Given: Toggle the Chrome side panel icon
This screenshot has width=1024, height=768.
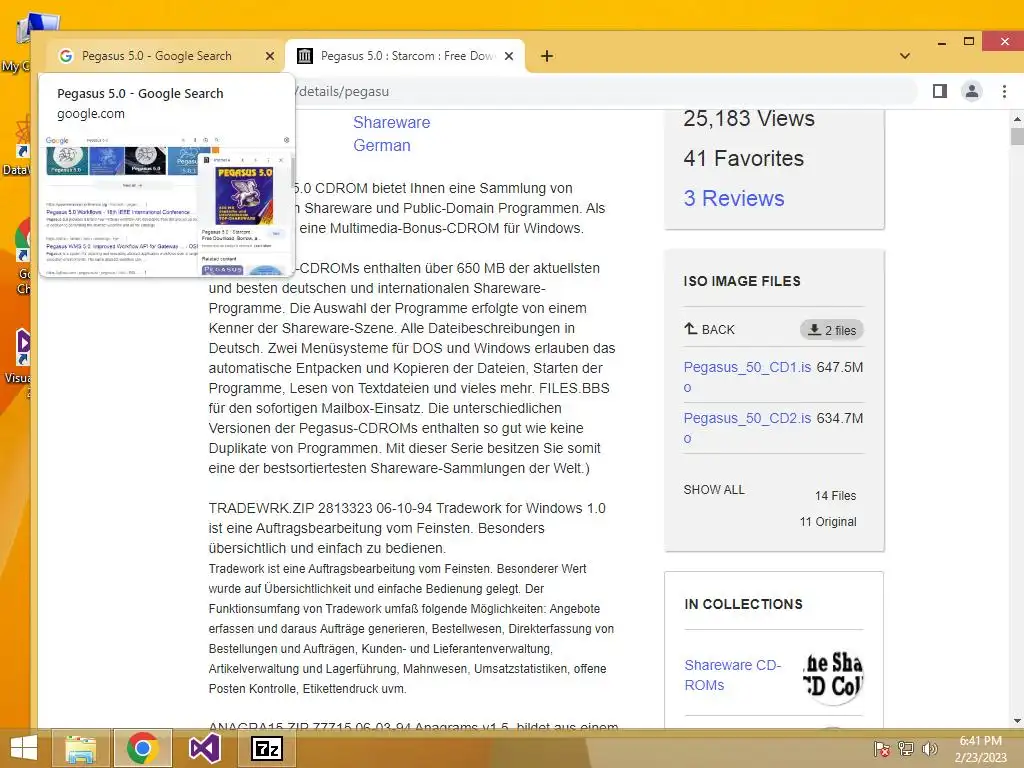Looking at the screenshot, I should tap(940, 91).
